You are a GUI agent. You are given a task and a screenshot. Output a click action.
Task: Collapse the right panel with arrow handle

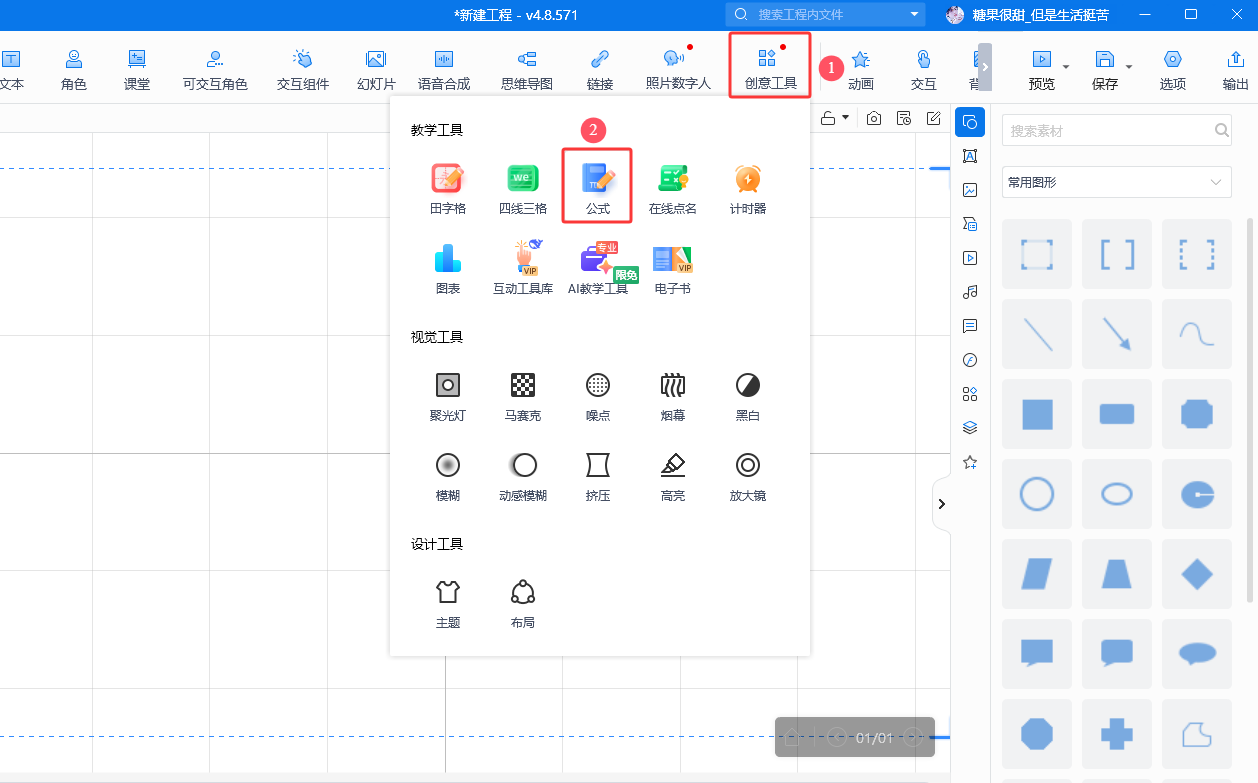[x=941, y=504]
